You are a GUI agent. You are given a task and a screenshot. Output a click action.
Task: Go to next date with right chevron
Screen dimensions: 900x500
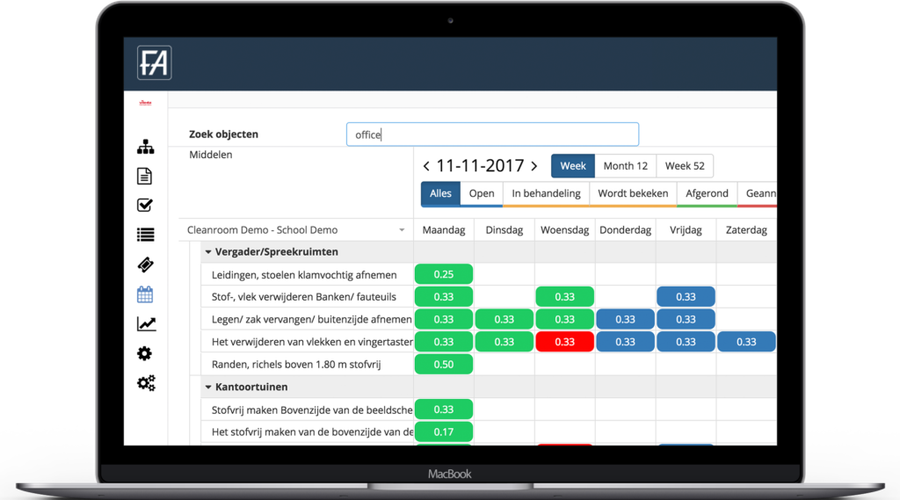coord(534,166)
